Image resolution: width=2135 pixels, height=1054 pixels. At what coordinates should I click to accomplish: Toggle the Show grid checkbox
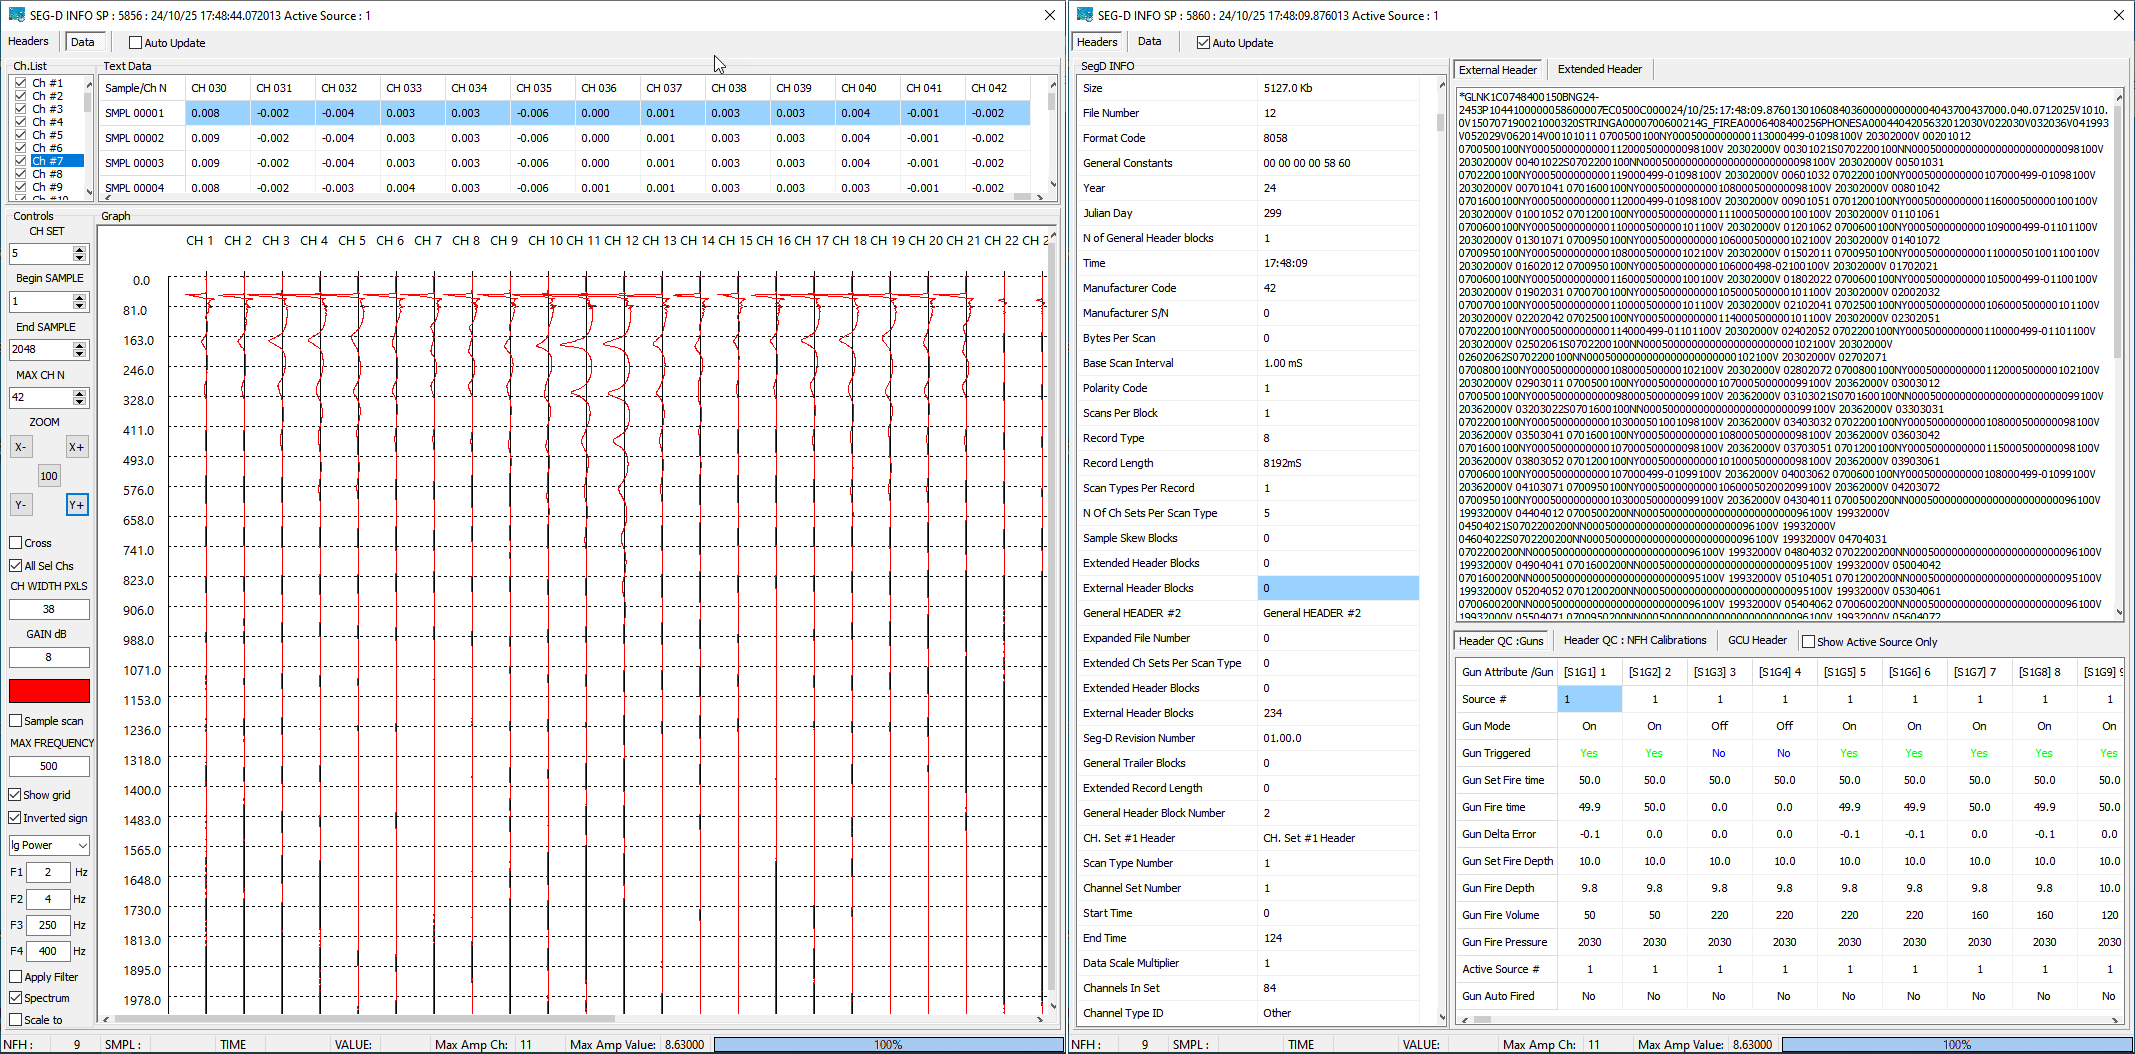pyautogui.click(x=16, y=795)
